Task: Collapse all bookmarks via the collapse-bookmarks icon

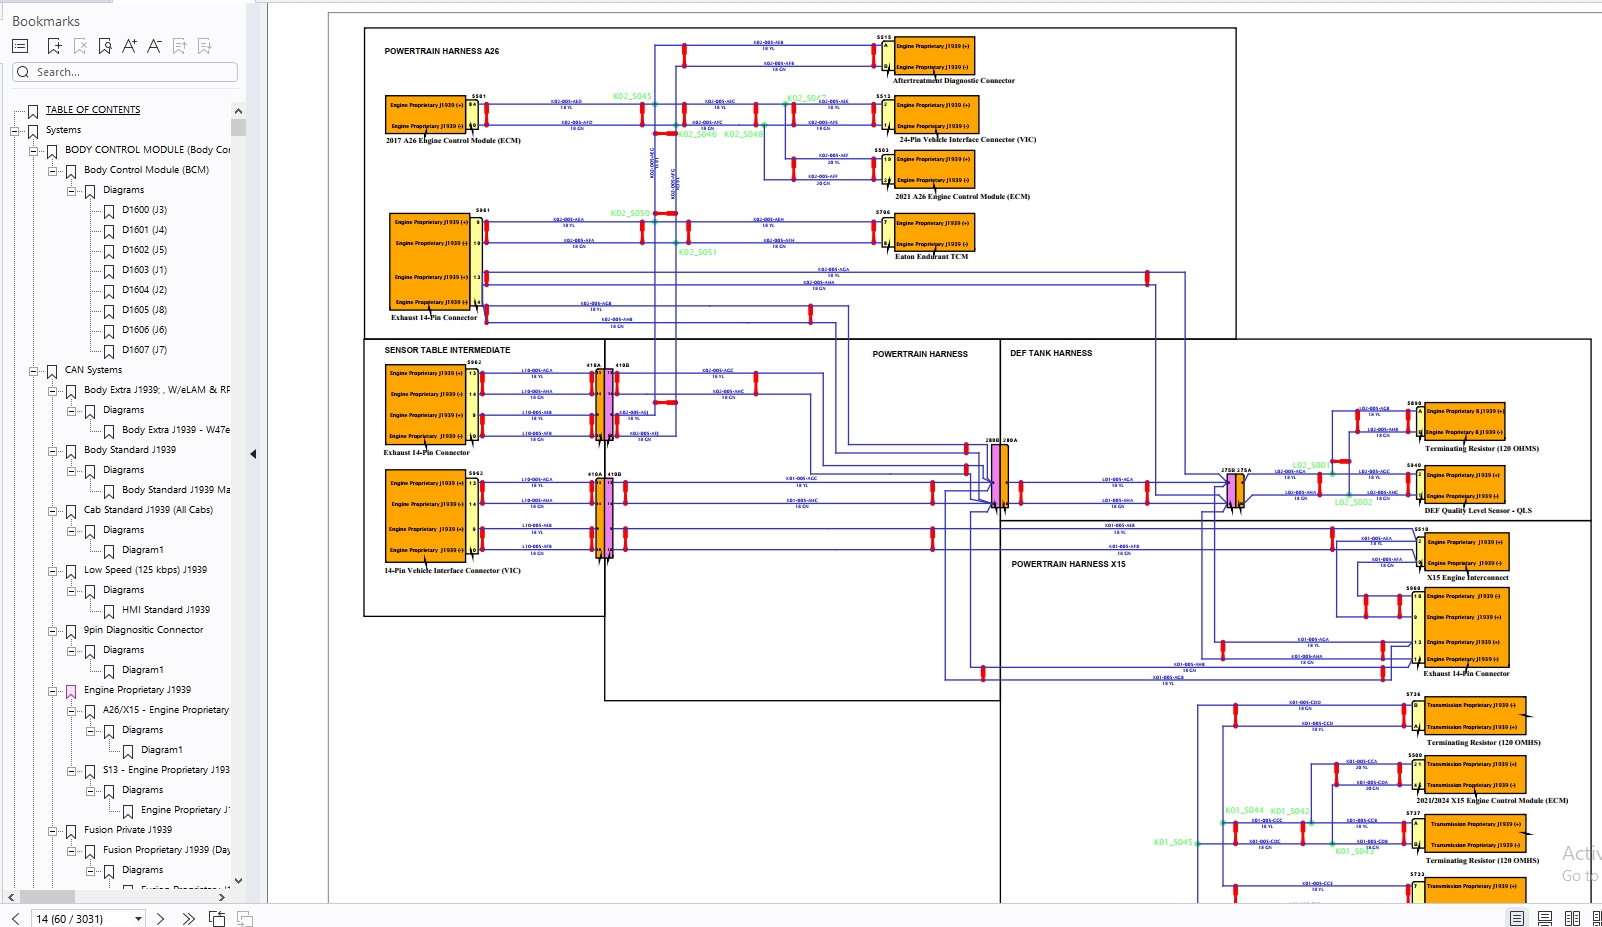Action: 180,45
